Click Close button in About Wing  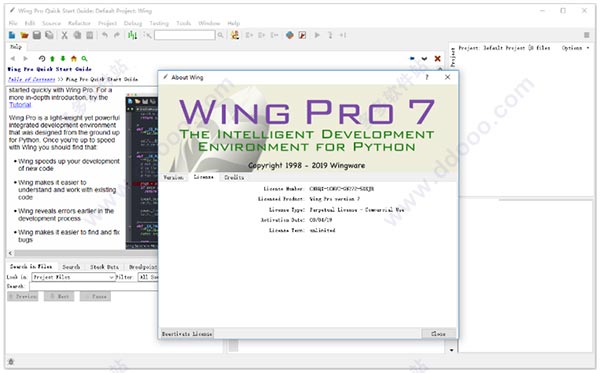coord(439,334)
